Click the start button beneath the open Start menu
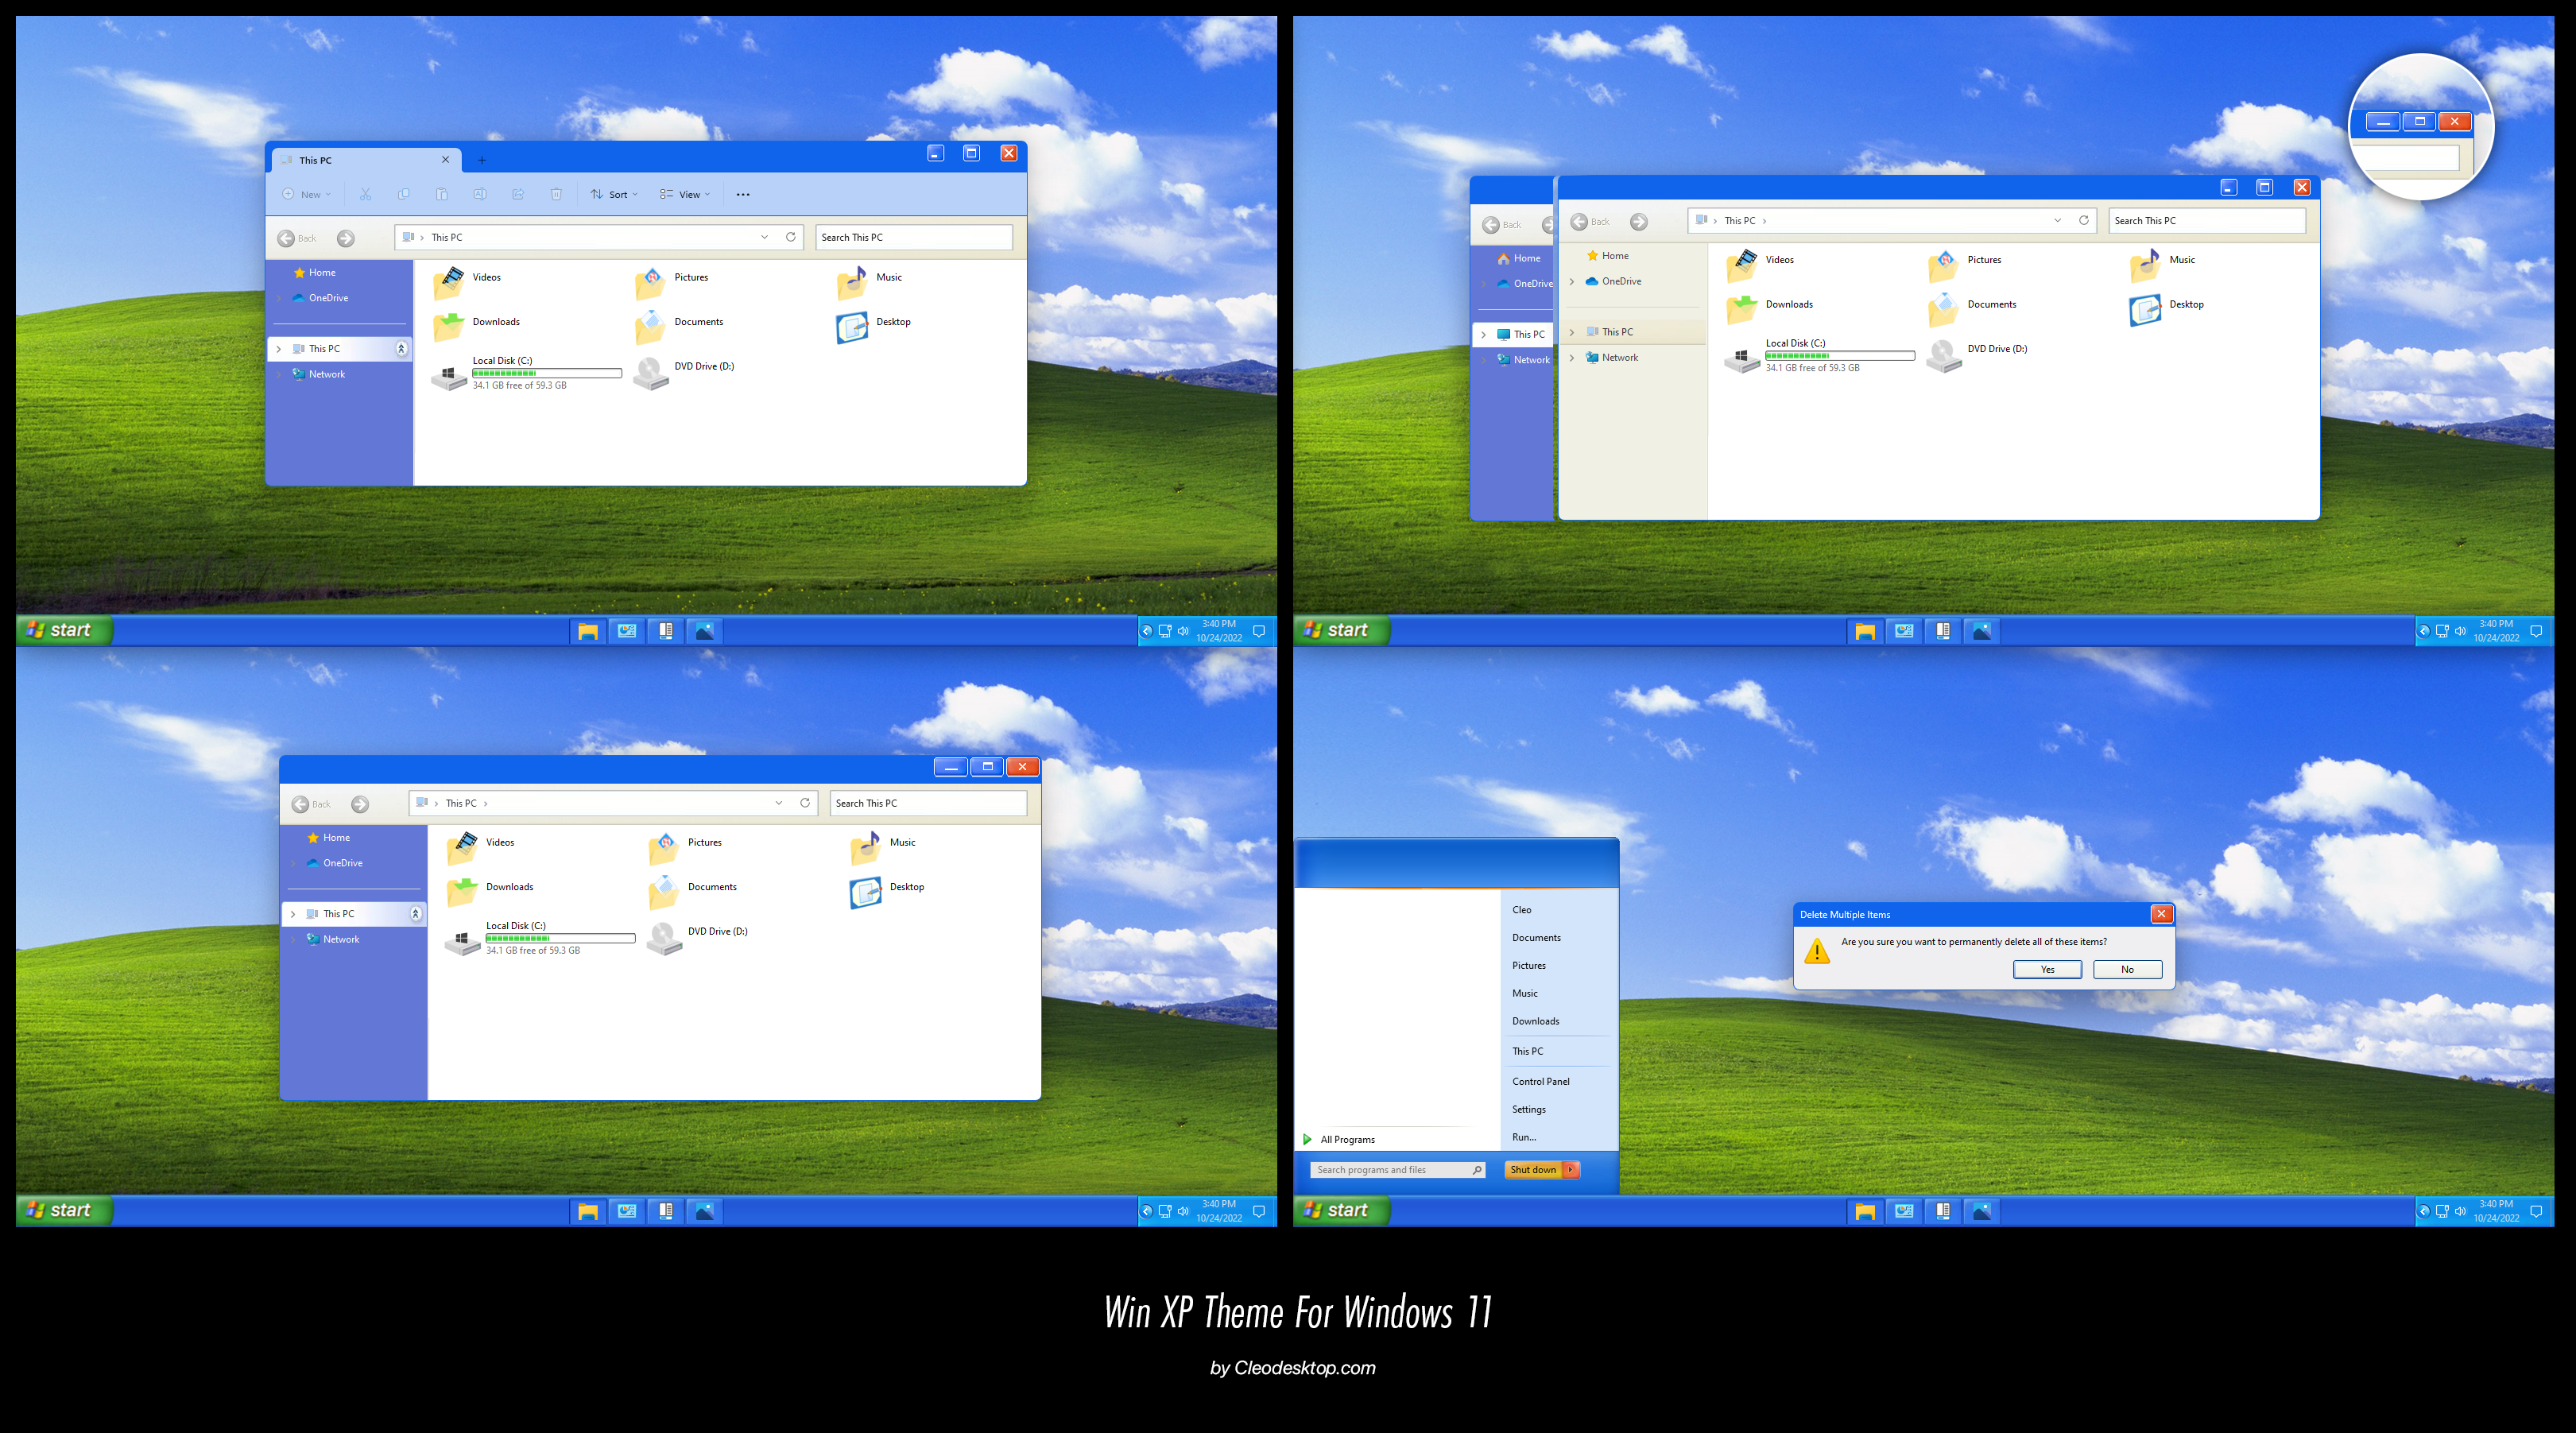Screen dimensions: 2576x1433 (x=1341, y=1210)
